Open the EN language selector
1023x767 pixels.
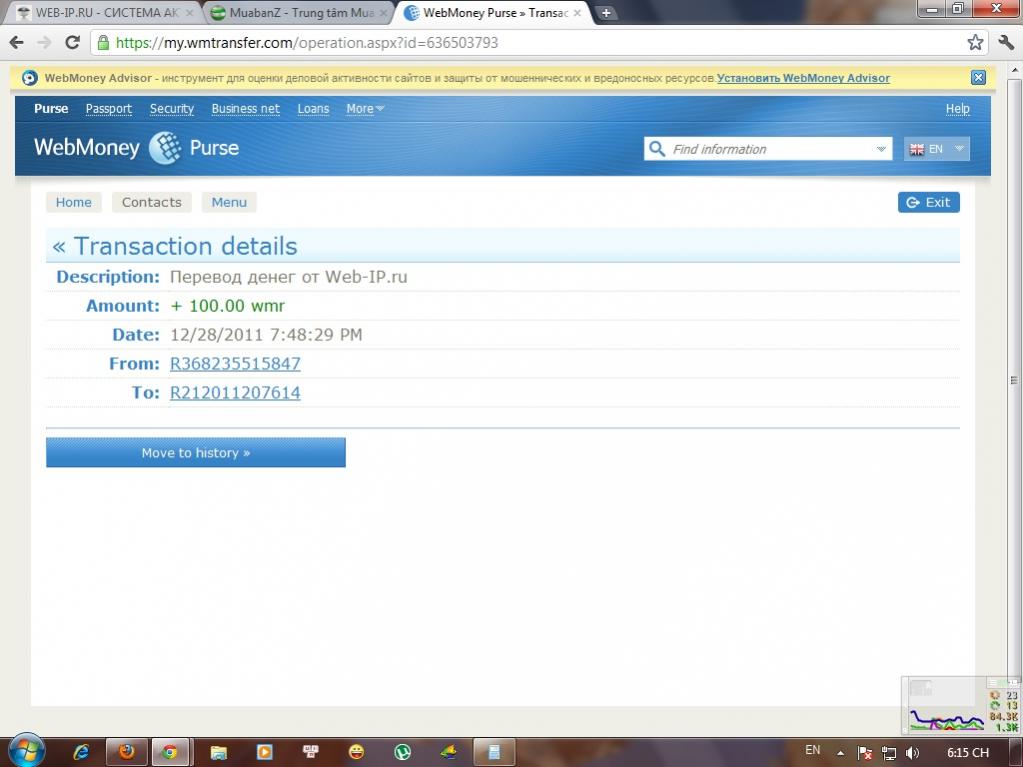tap(936, 149)
